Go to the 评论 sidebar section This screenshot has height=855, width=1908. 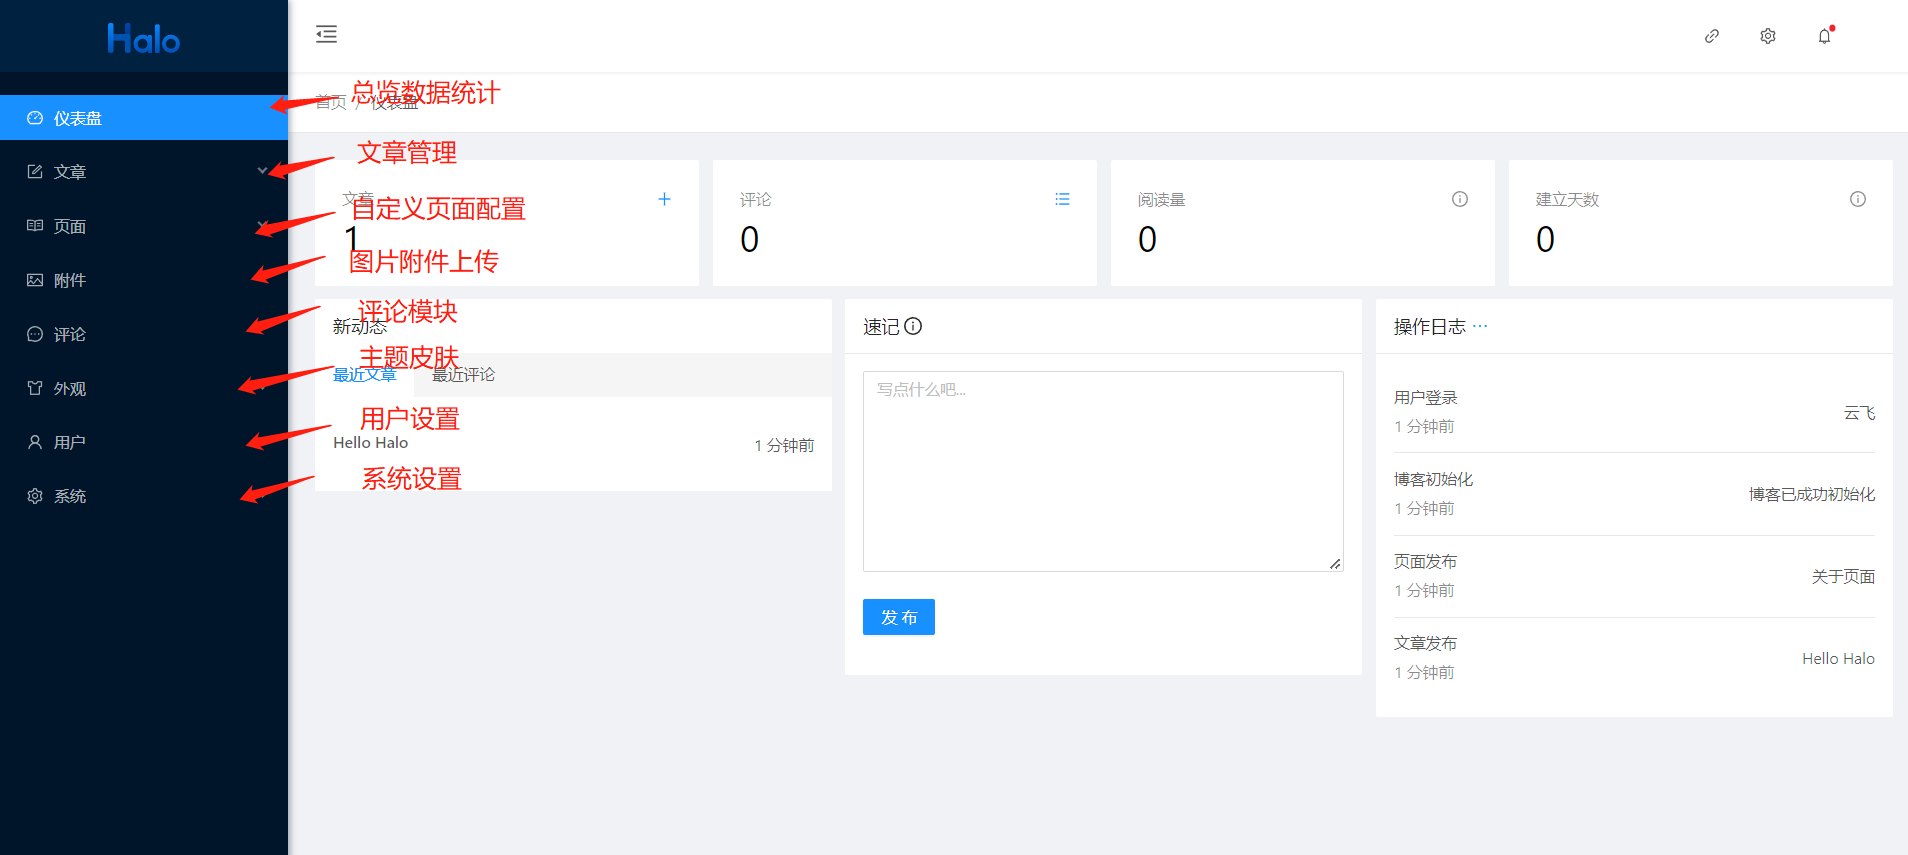70,334
